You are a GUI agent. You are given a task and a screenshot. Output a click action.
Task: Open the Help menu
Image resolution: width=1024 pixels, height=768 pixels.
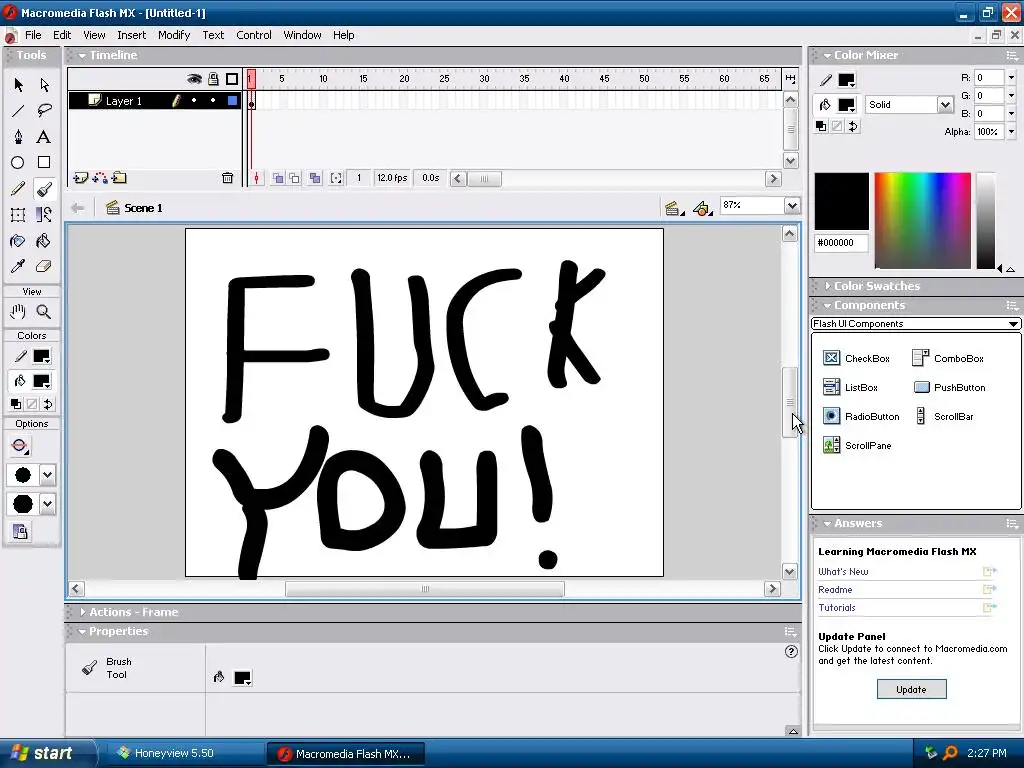344,35
